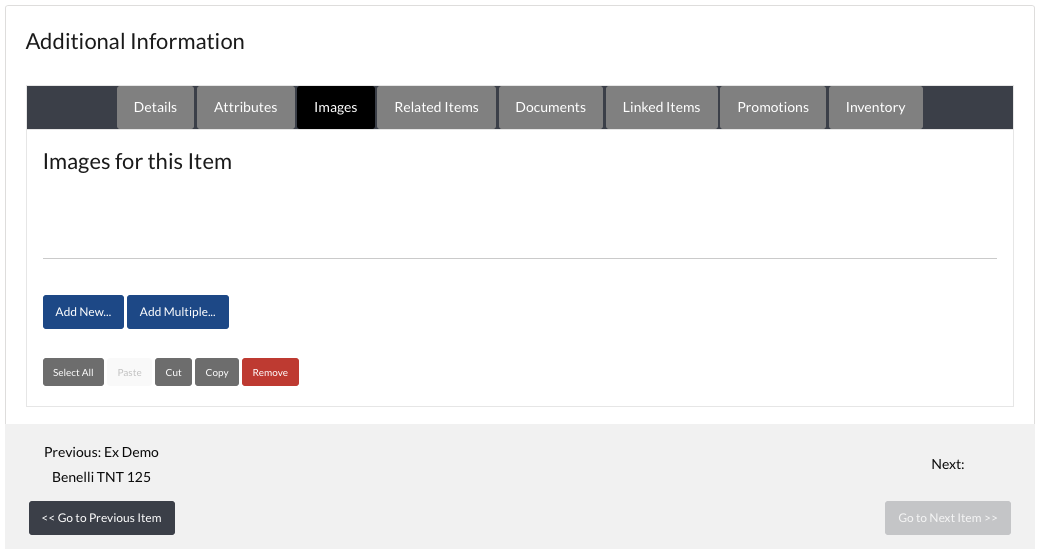This screenshot has height=555, width=1041.
Task: Open the Details tab
Action: pos(155,107)
